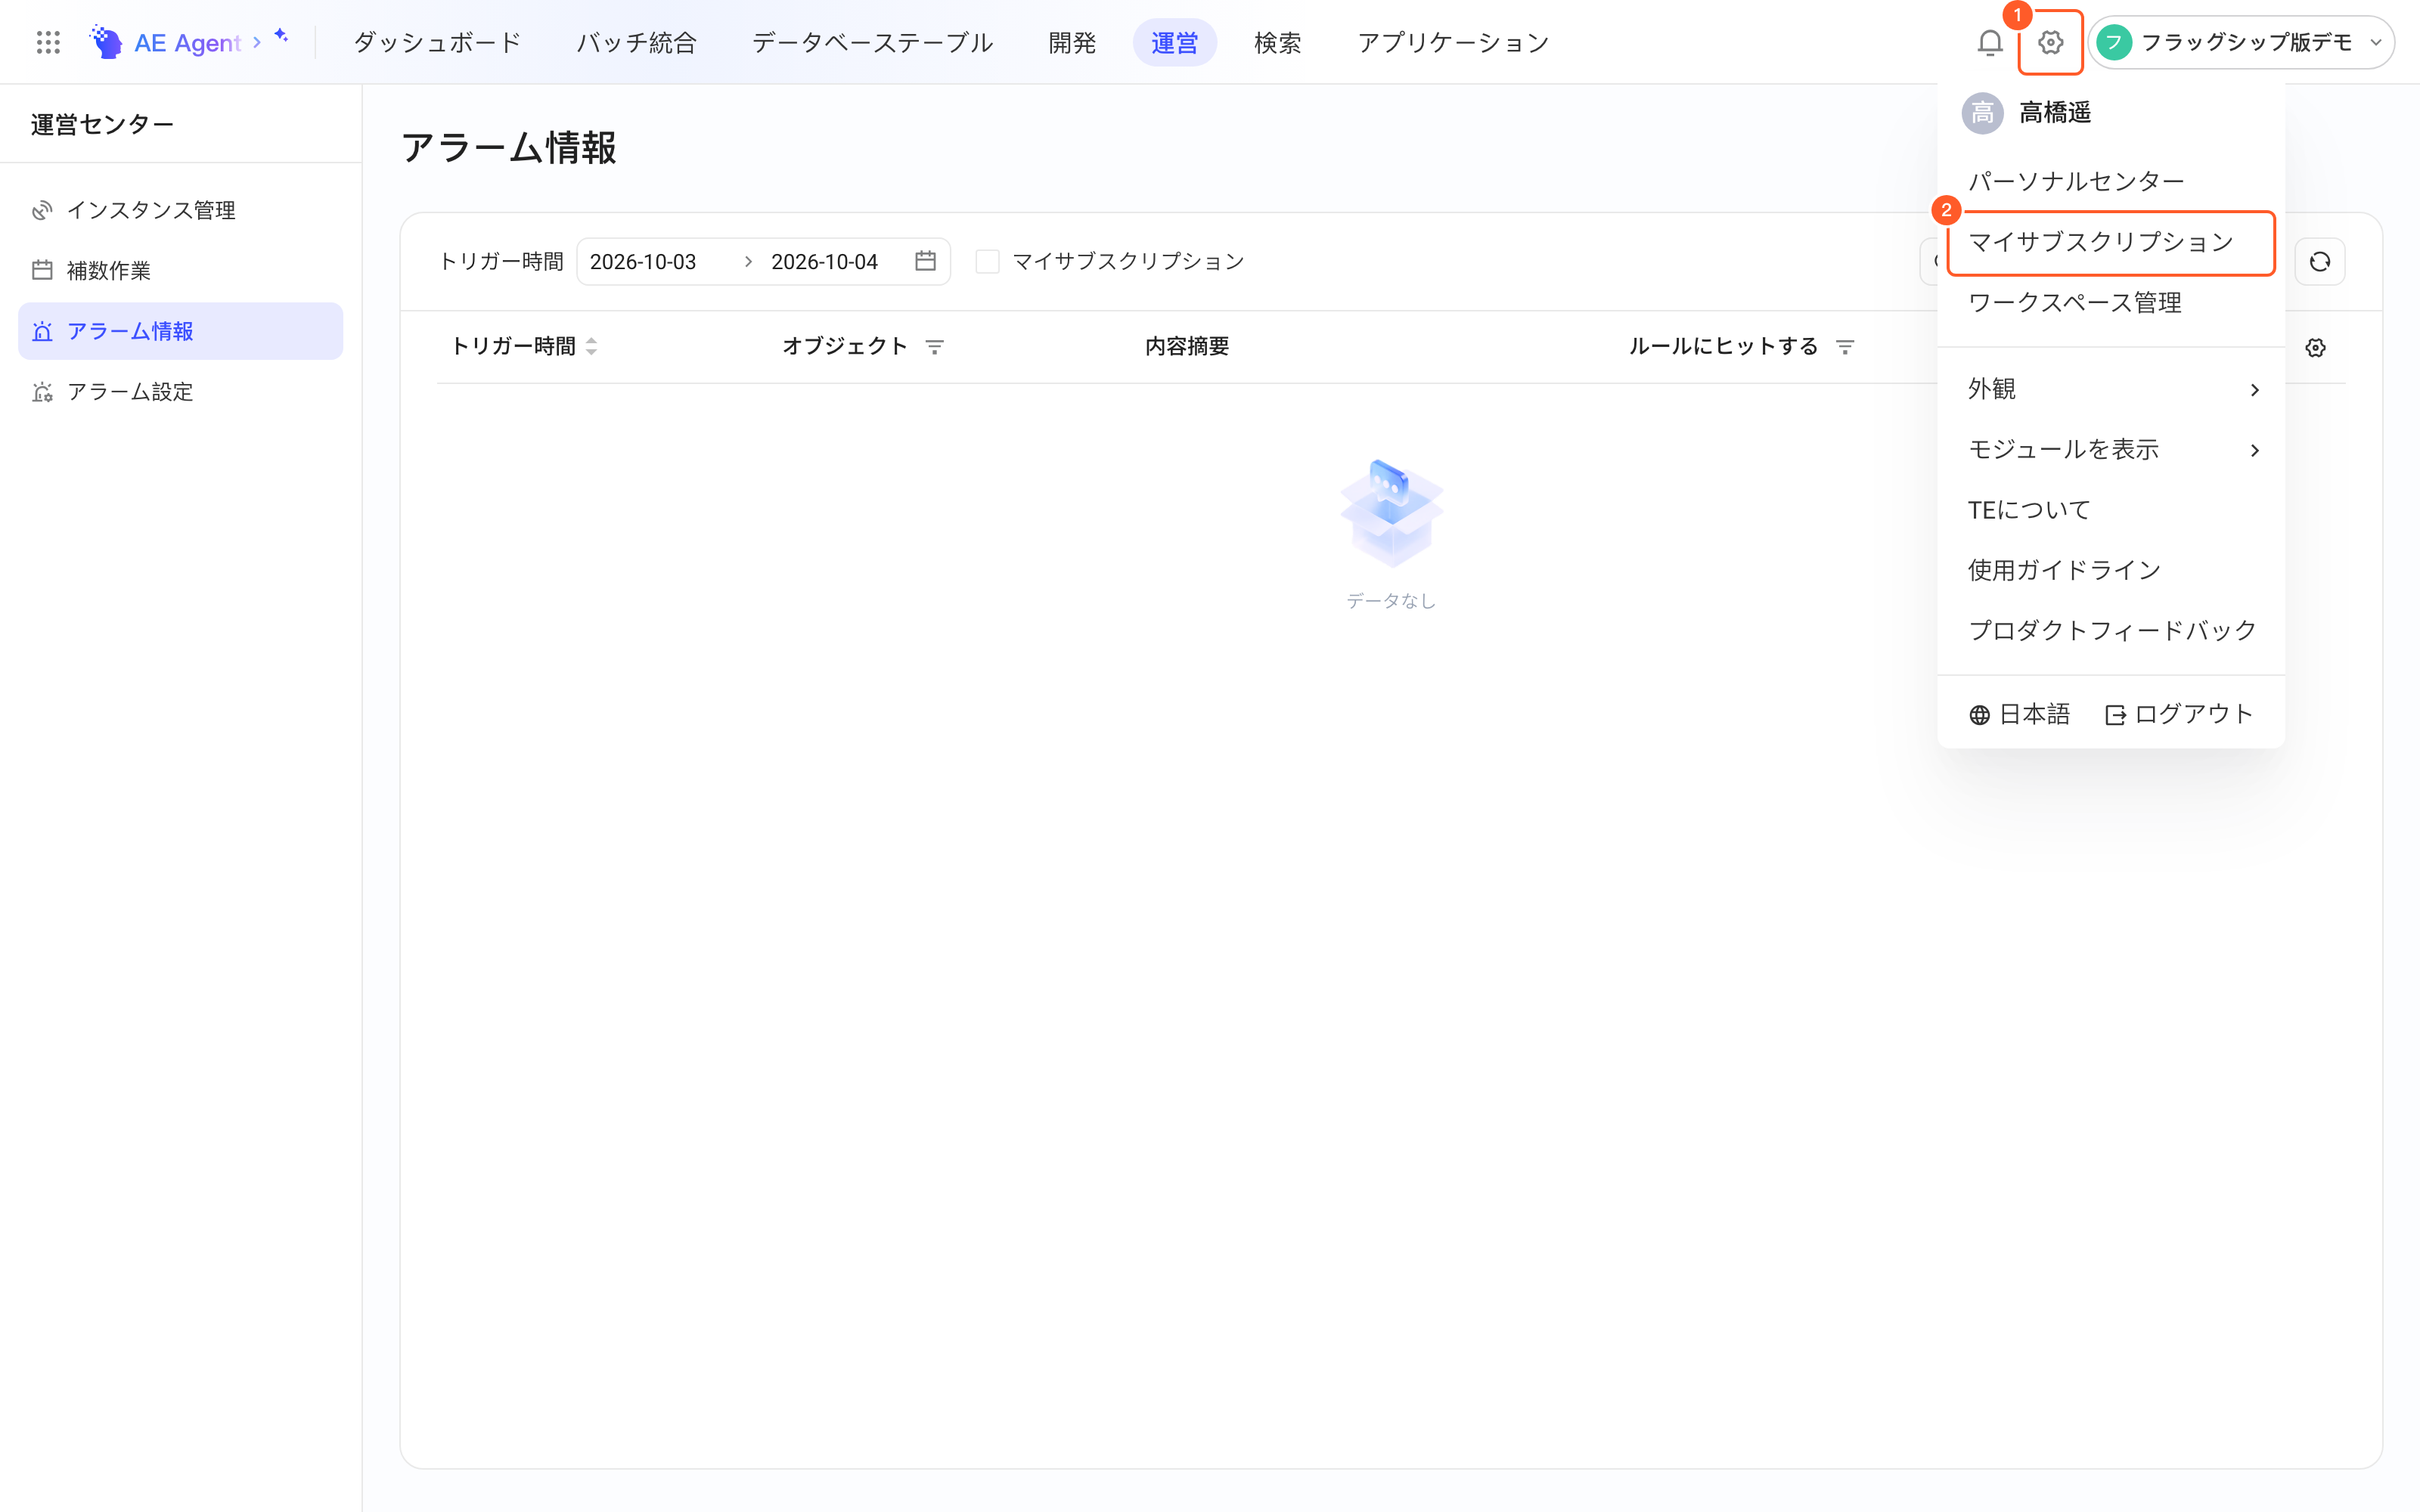Open データベーステーブル tab
The width and height of the screenshot is (2420, 1512).
(x=872, y=42)
